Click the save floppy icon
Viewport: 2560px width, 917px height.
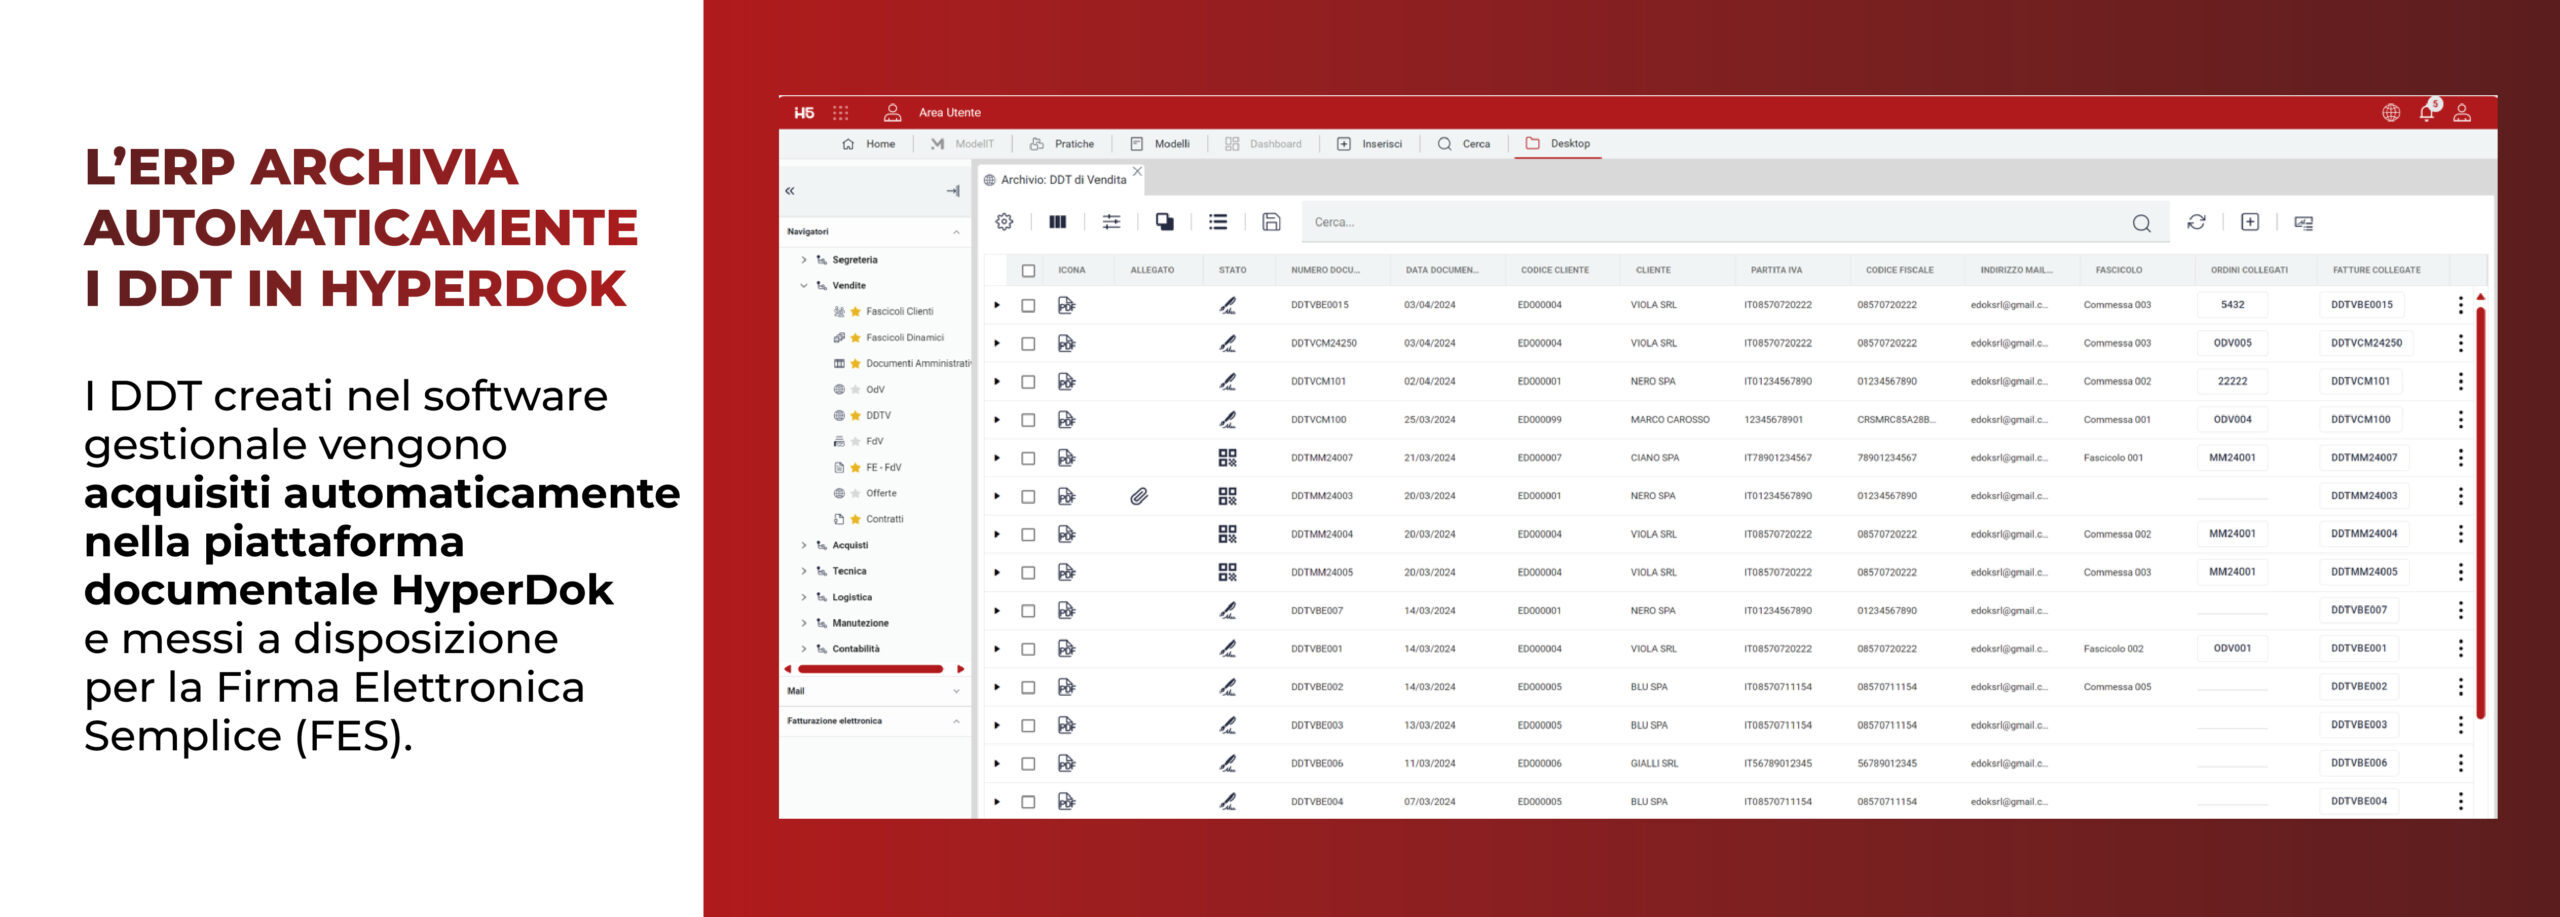[x=1271, y=222]
